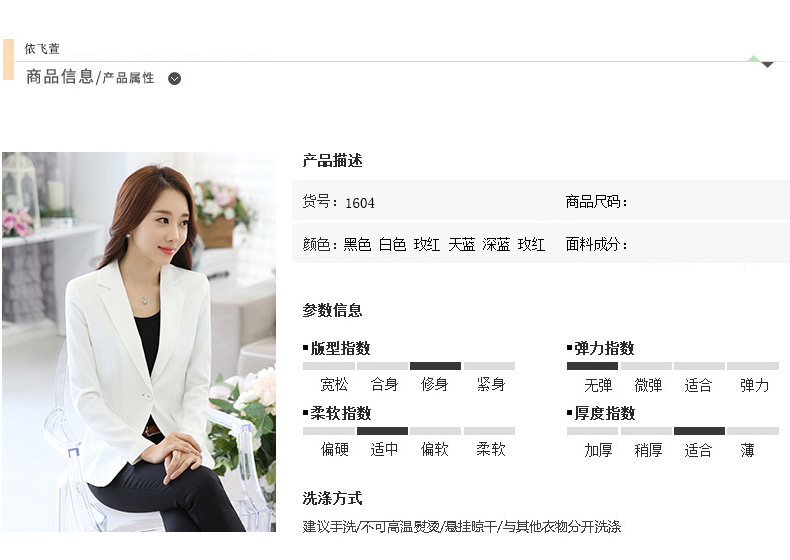Click the 商品信息/产品属性 section heading
The width and height of the screenshot is (790, 560).
point(90,77)
